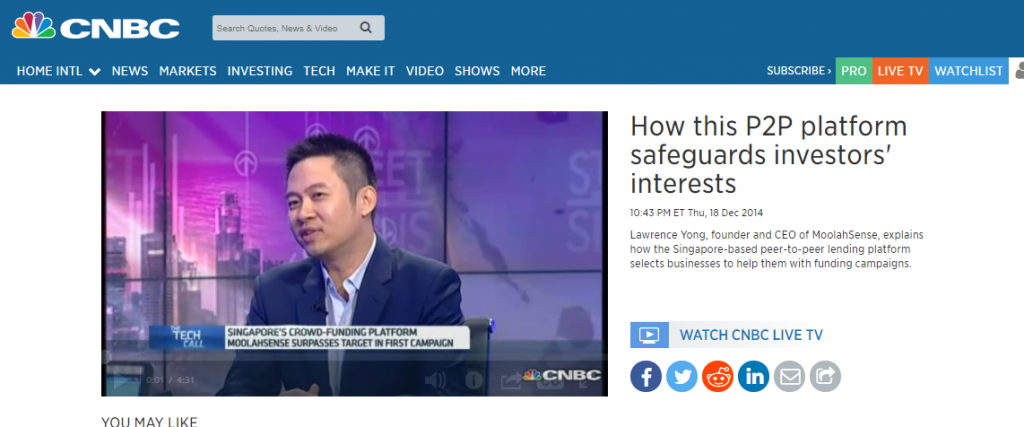
Task: Click the search magnifier icon
Action: coord(366,27)
